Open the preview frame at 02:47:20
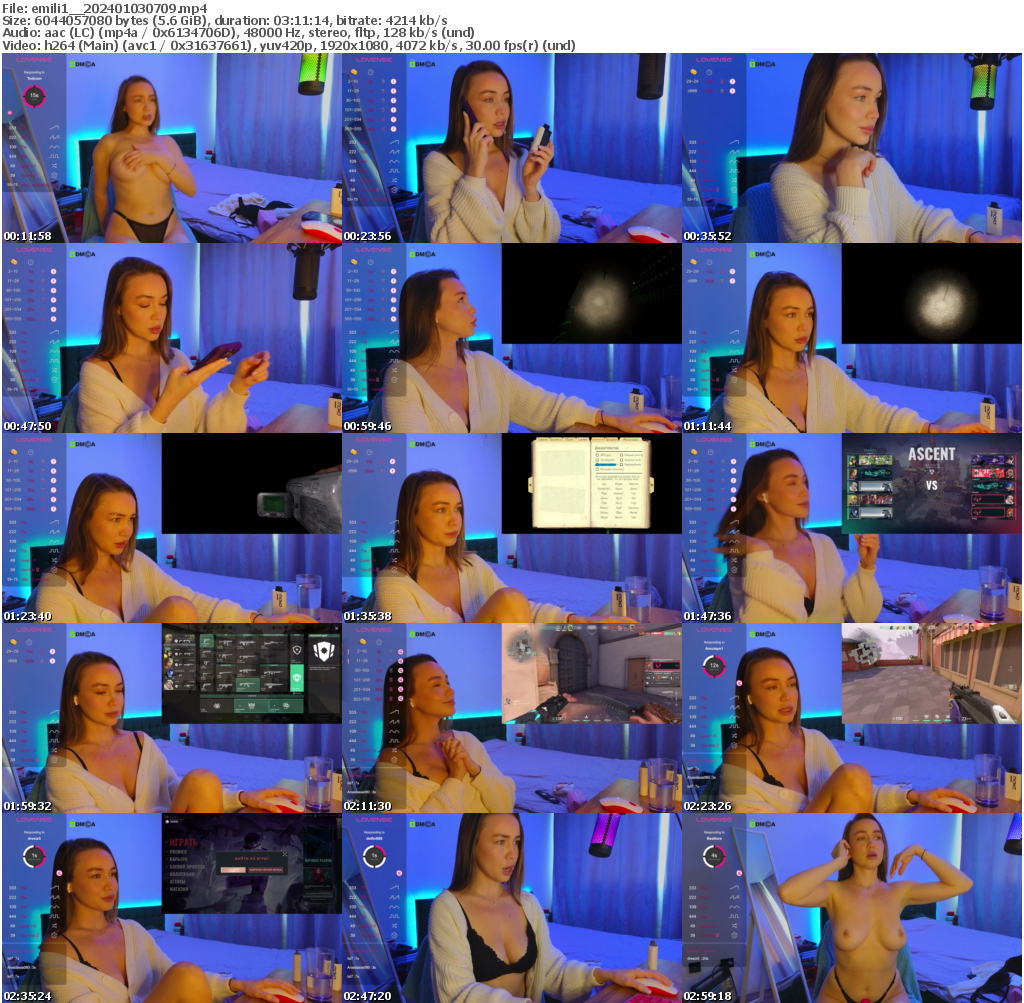 pyautogui.click(x=512, y=908)
